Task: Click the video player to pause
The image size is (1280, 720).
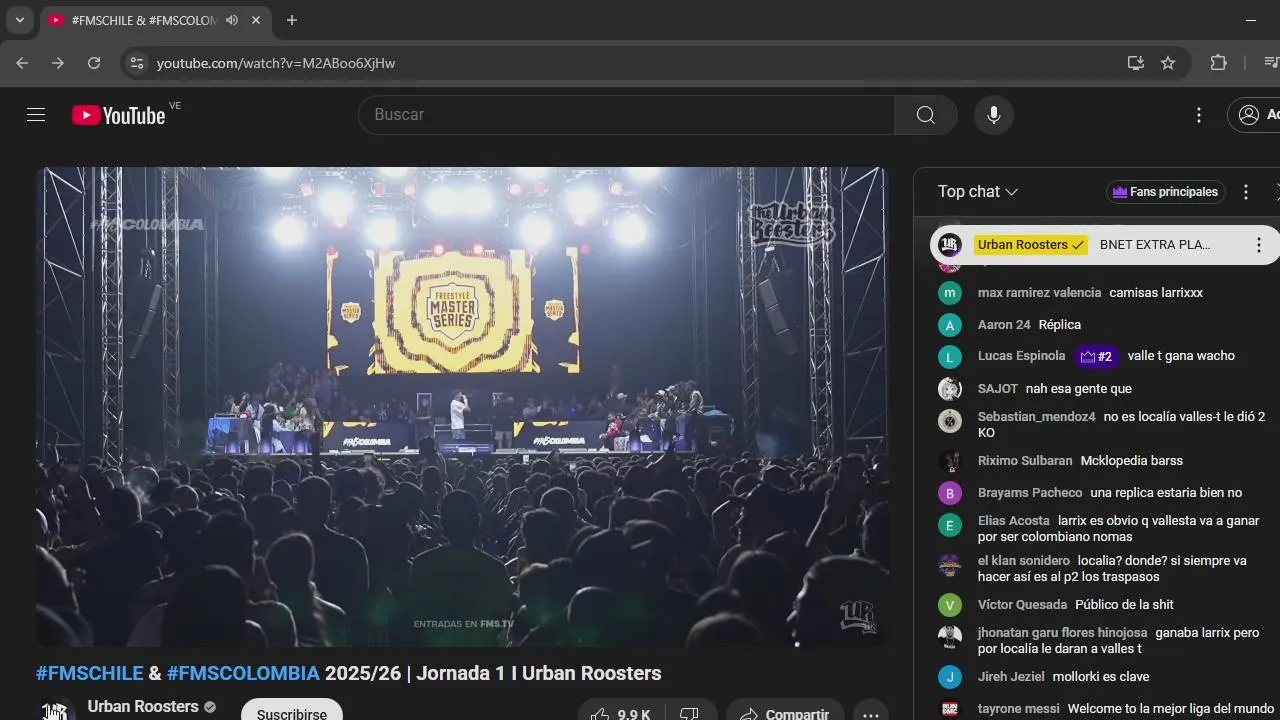Action: pos(462,406)
